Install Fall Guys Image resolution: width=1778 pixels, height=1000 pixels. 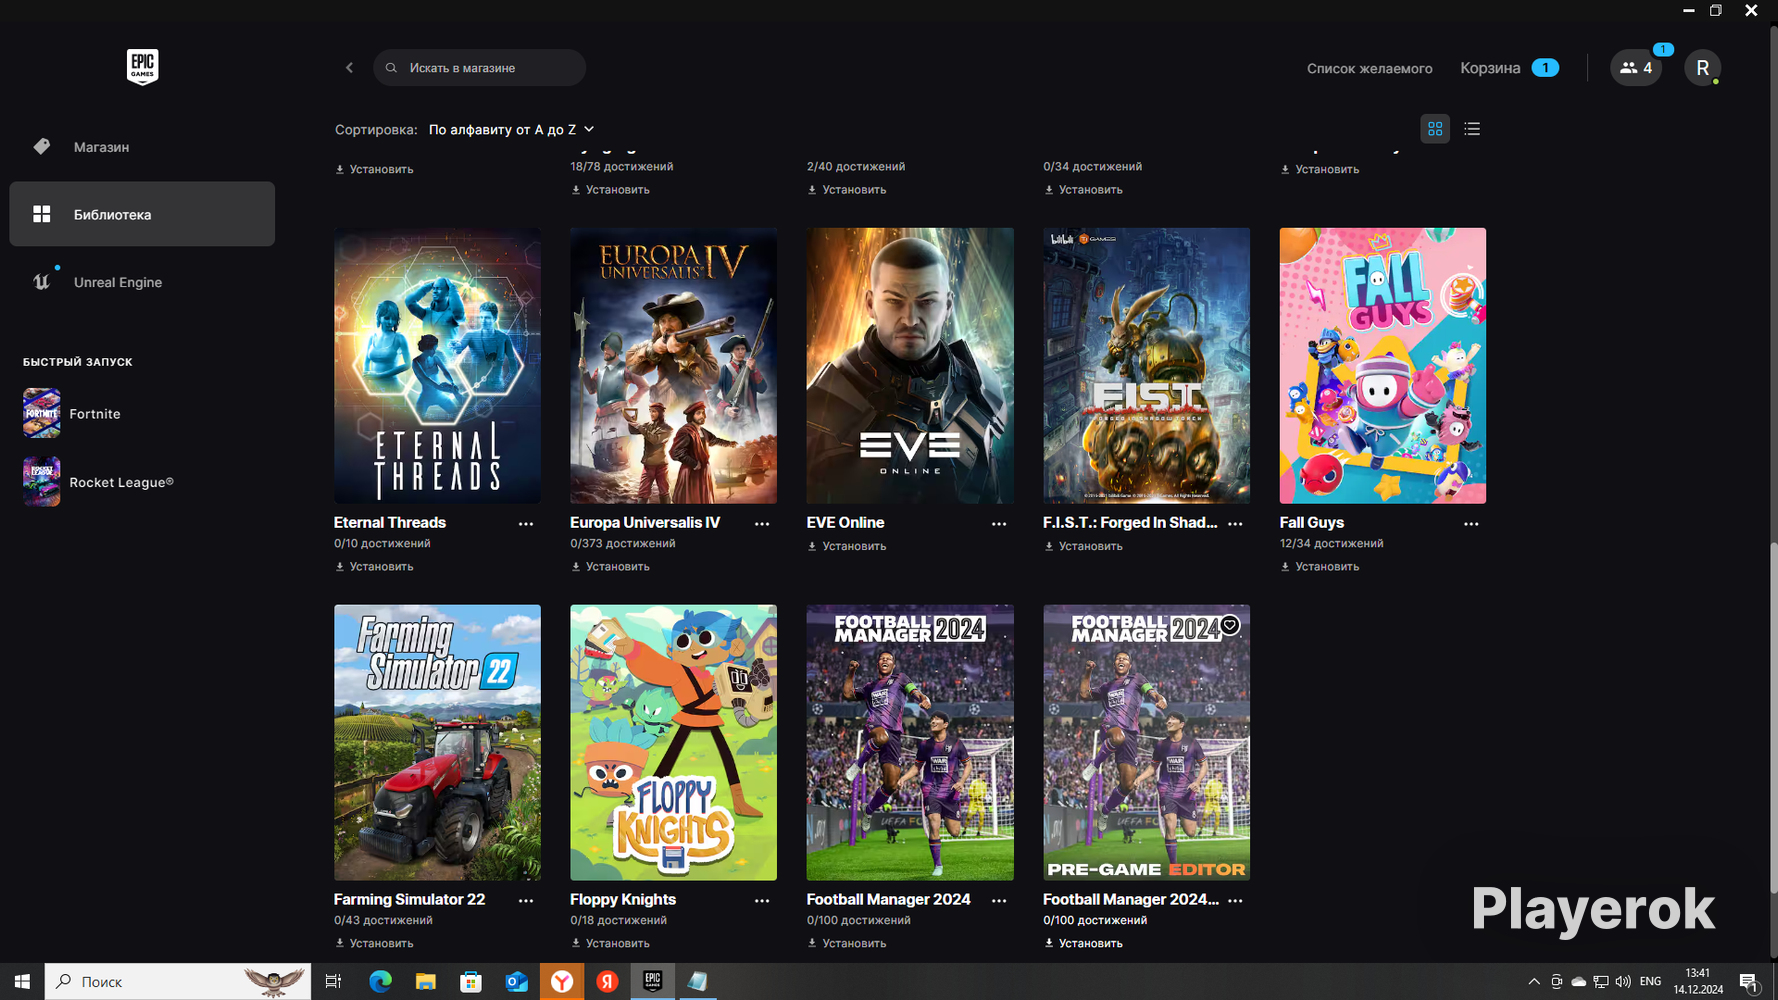(1320, 567)
